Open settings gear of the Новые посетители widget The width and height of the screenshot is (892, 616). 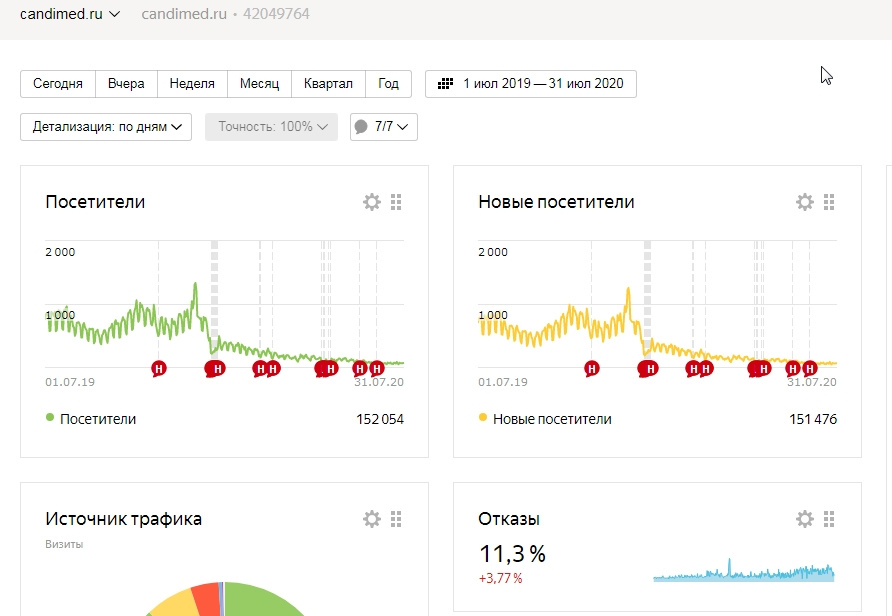(x=804, y=202)
